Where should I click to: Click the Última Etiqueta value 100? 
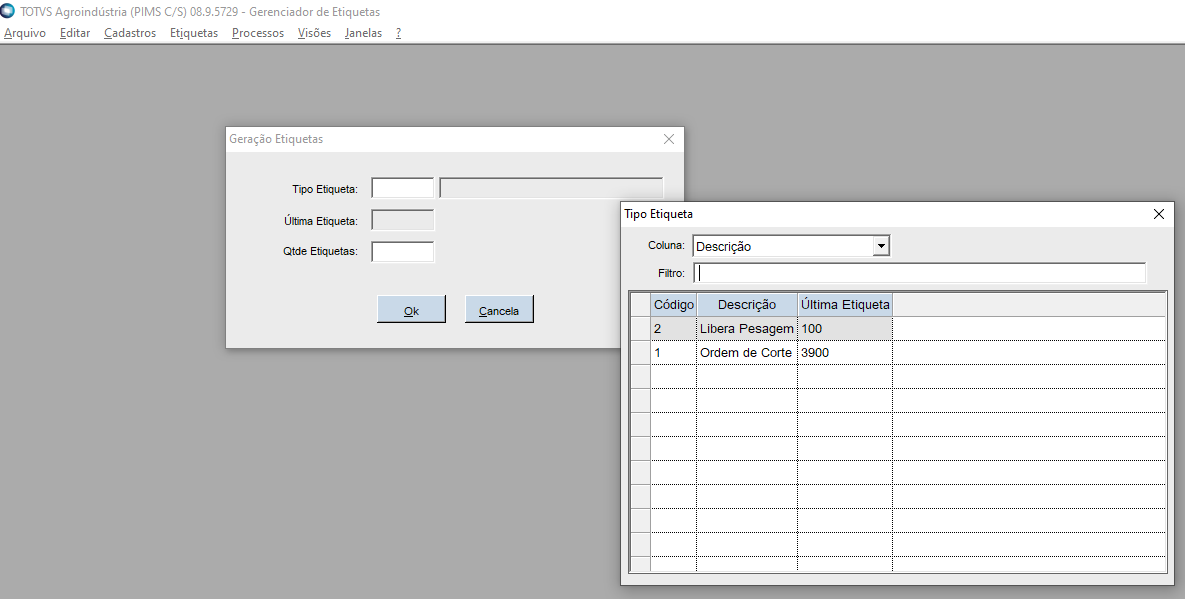pyautogui.click(x=845, y=329)
